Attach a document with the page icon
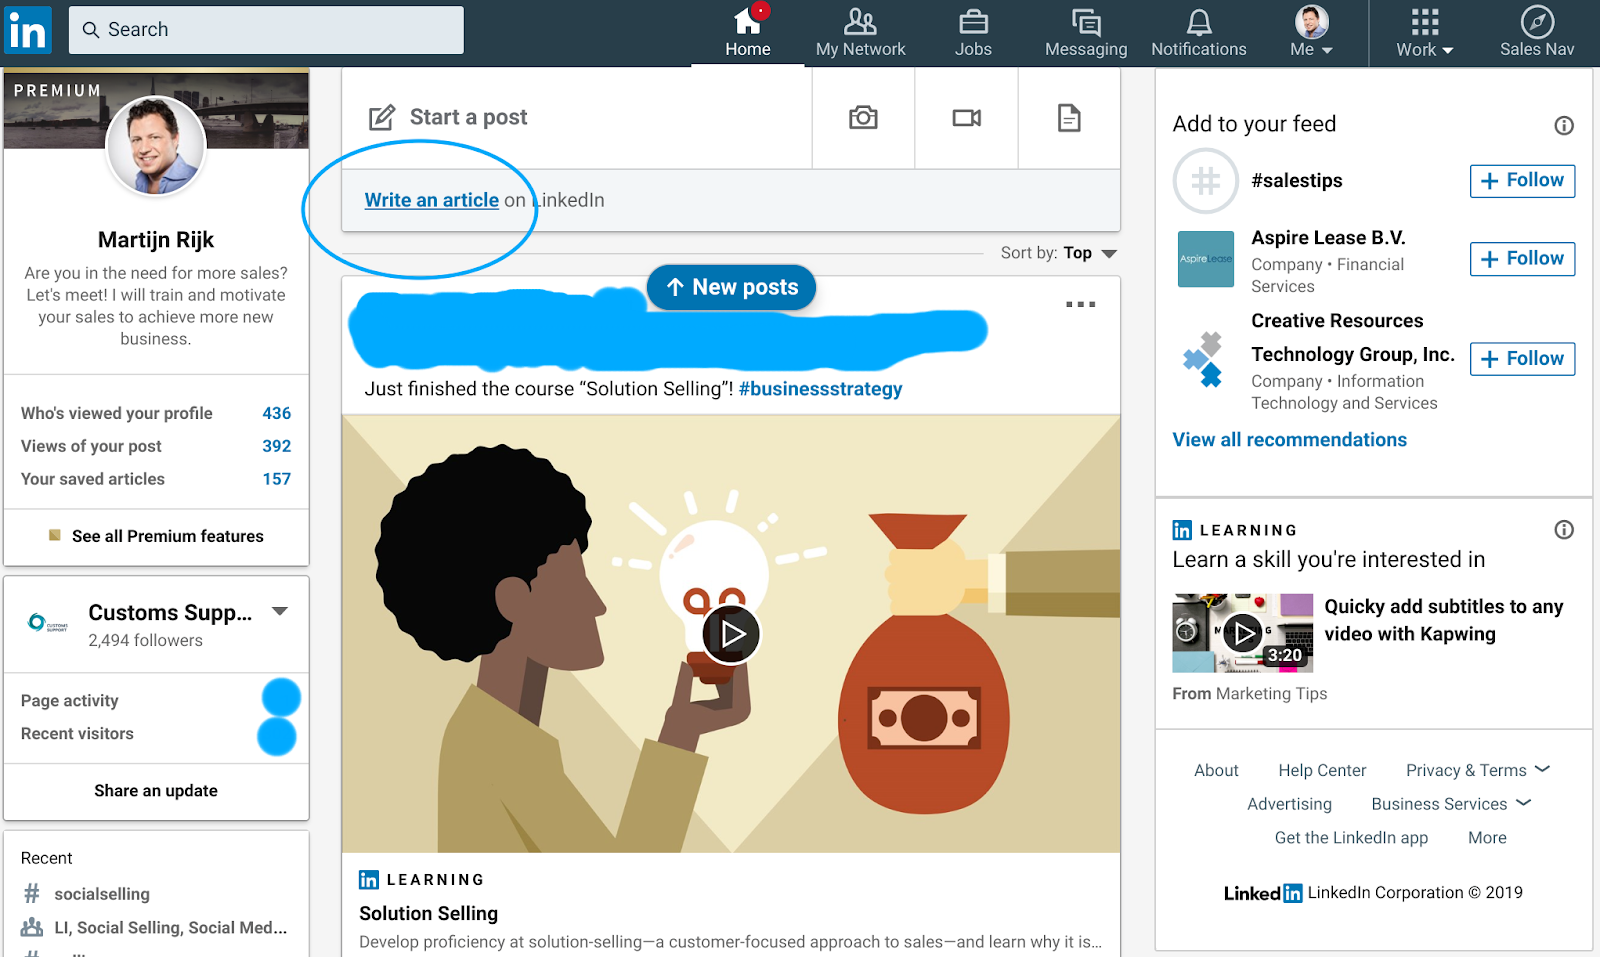Screen dimensions: 1600x957 pyautogui.click(x=1069, y=118)
